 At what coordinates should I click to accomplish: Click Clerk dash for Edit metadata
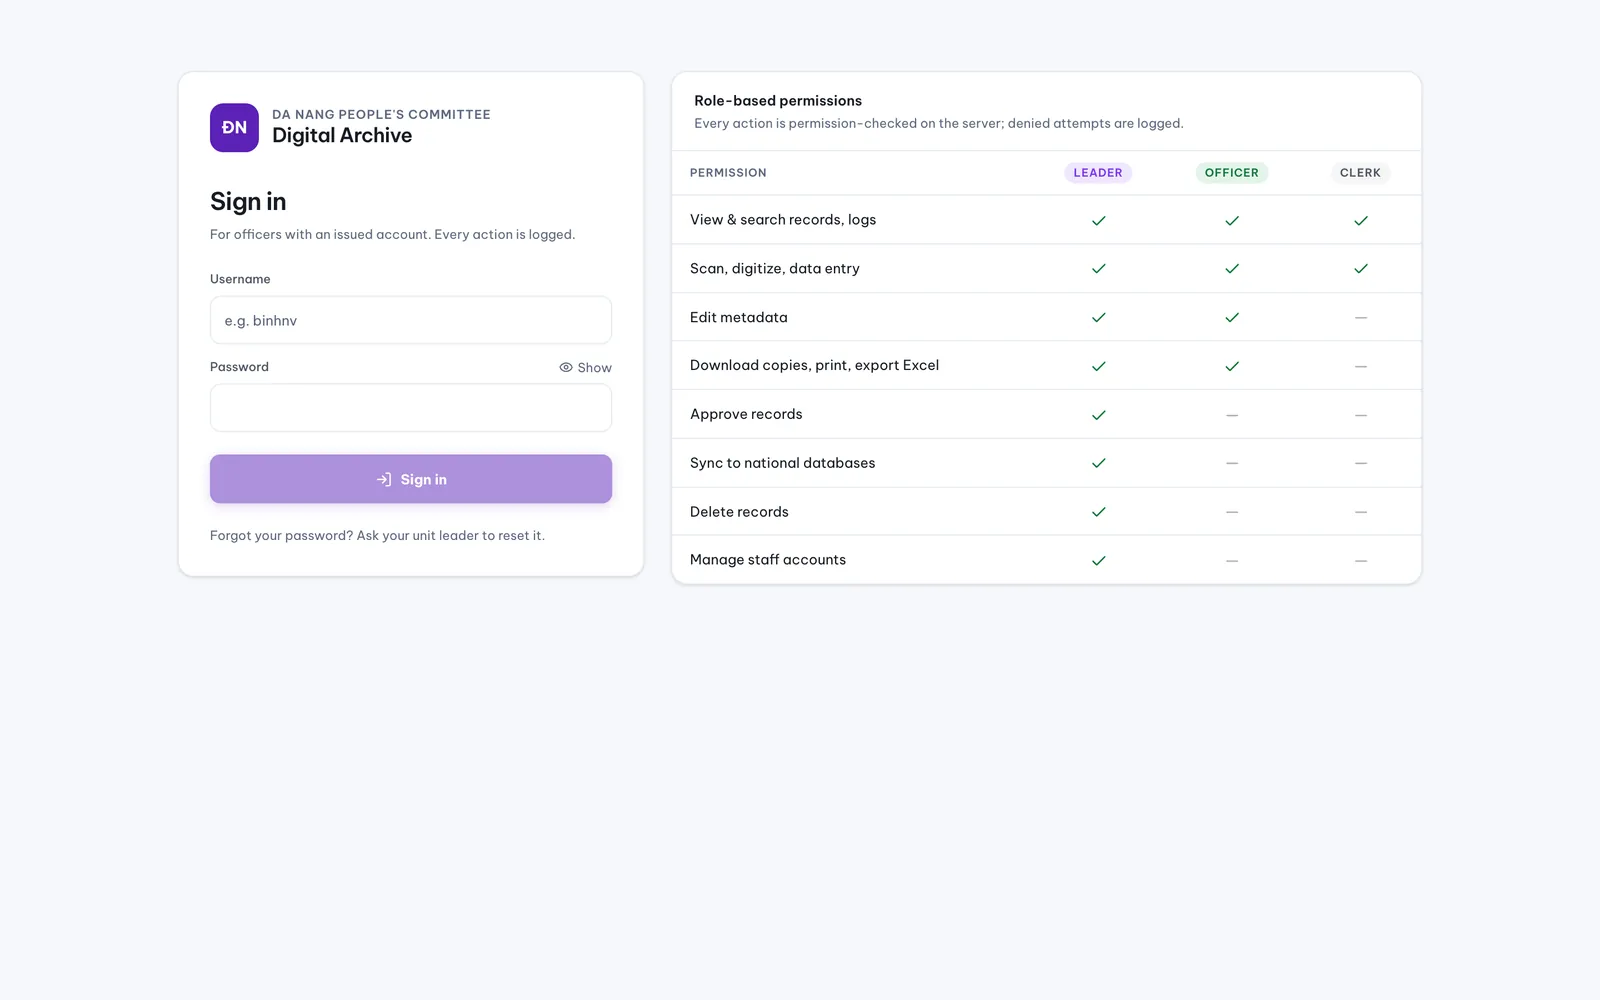[1361, 317]
